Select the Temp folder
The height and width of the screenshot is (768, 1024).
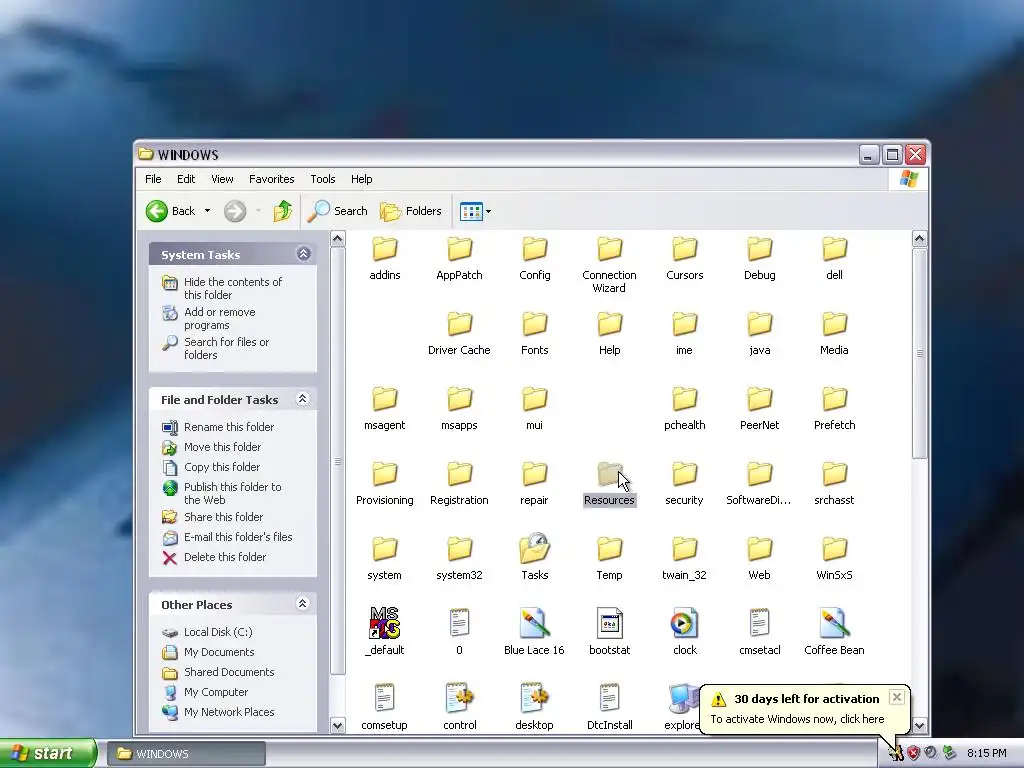609,558
